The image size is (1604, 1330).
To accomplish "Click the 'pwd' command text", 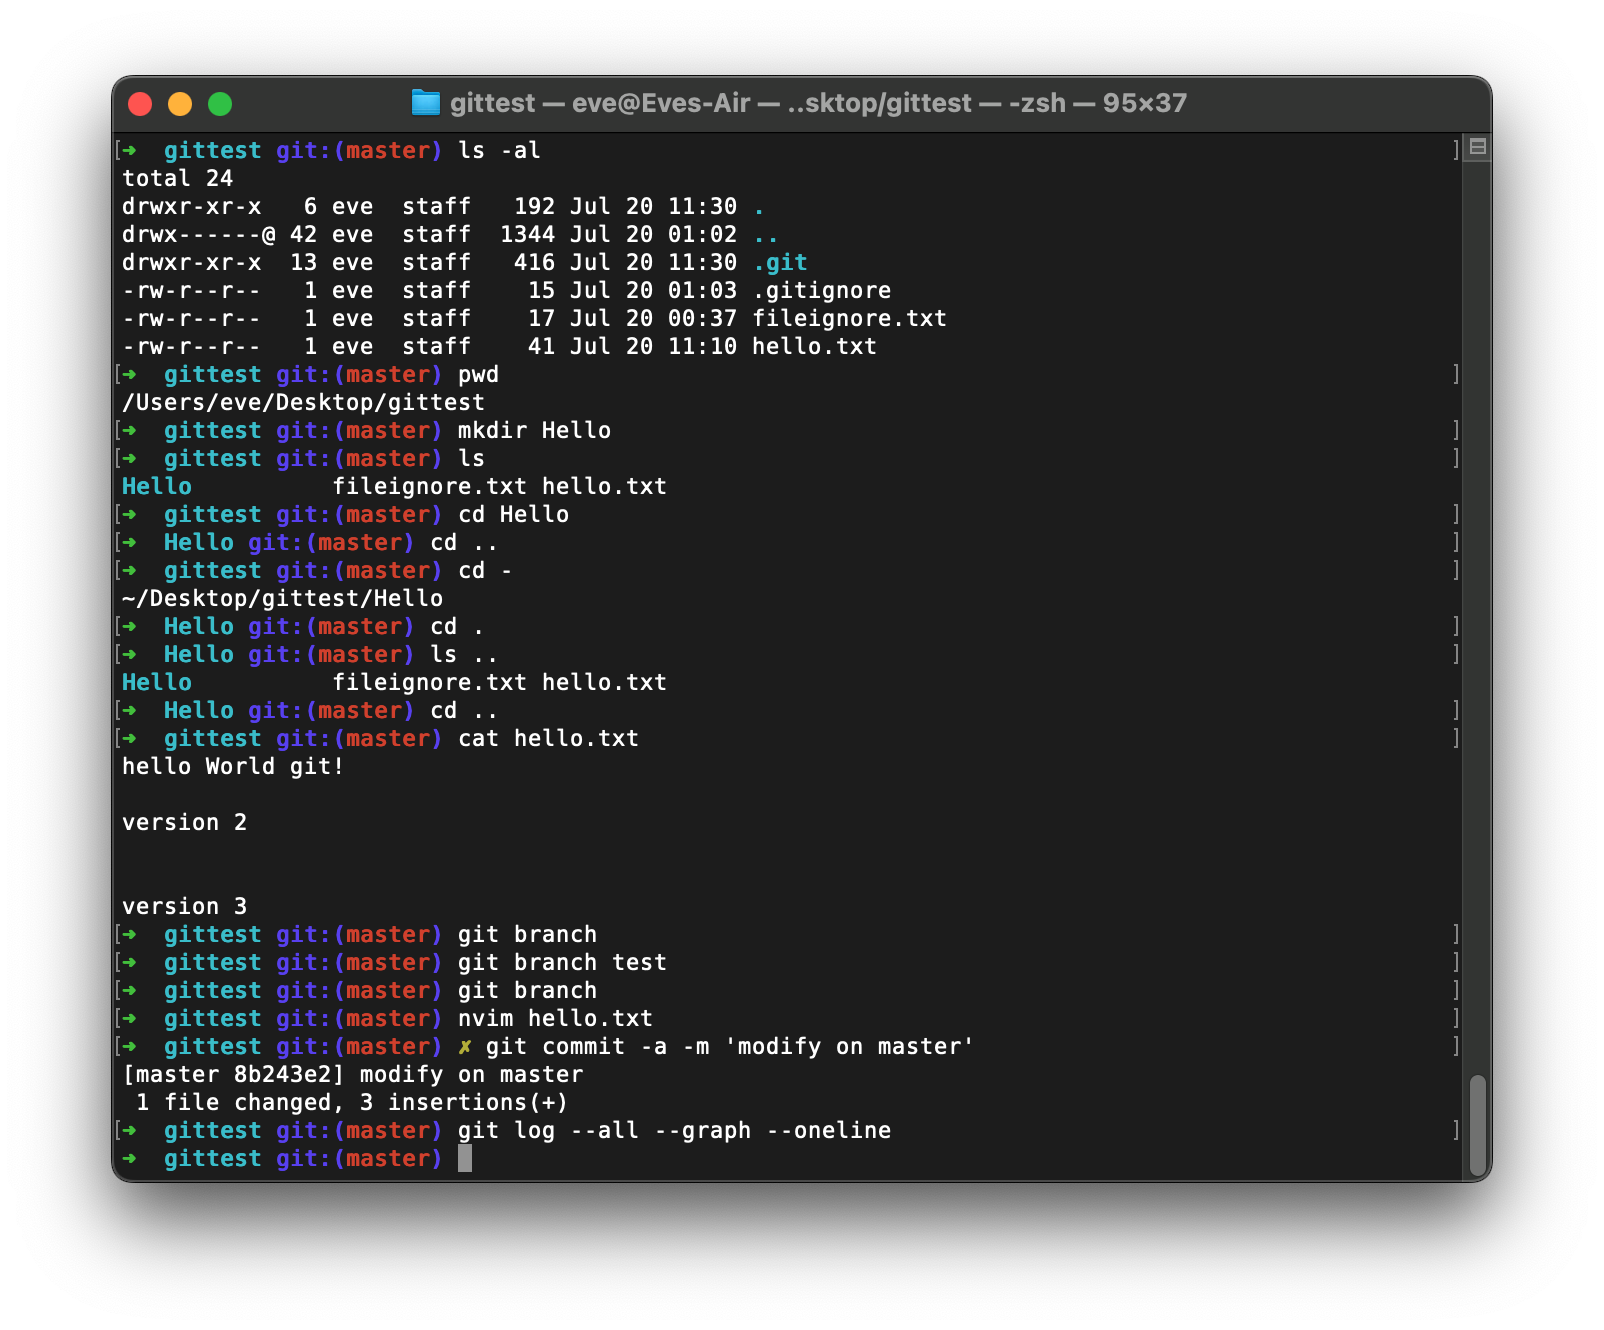I will point(478,374).
